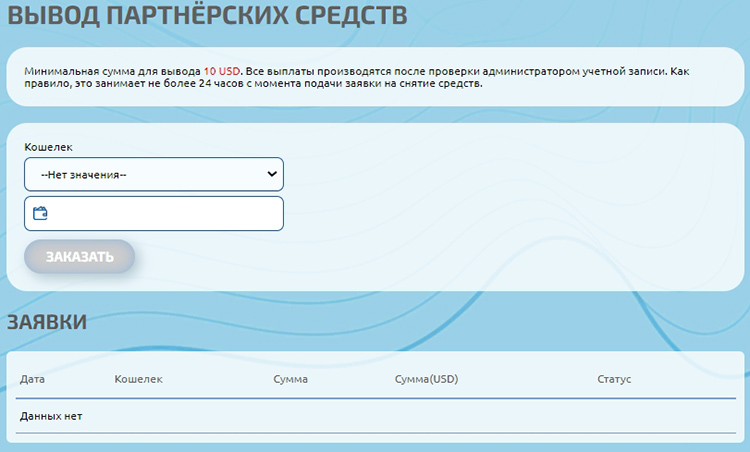Click the "Минимальная сумма для вывода" text

(110, 72)
